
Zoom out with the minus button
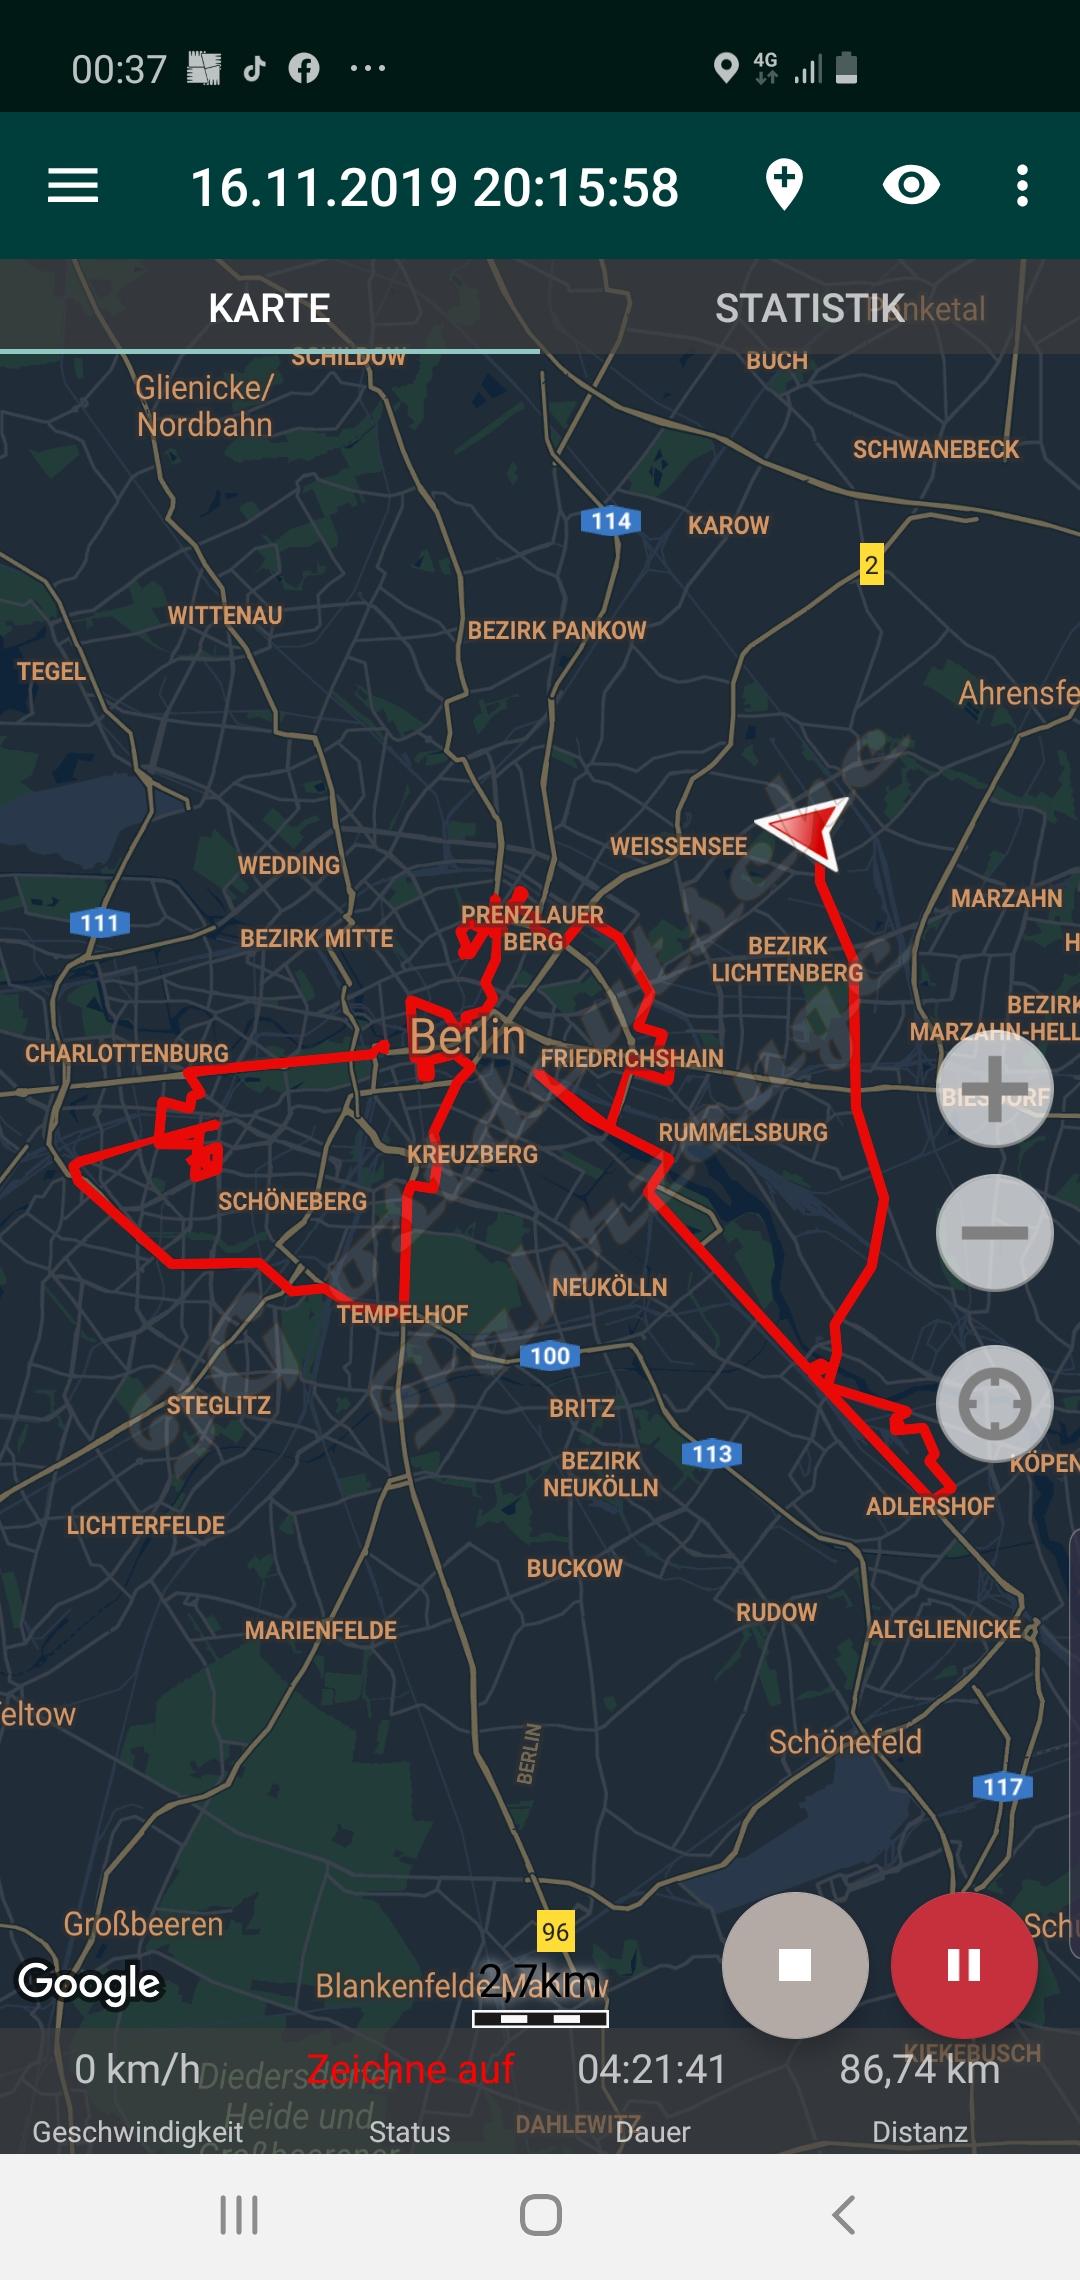point(994,1232)
